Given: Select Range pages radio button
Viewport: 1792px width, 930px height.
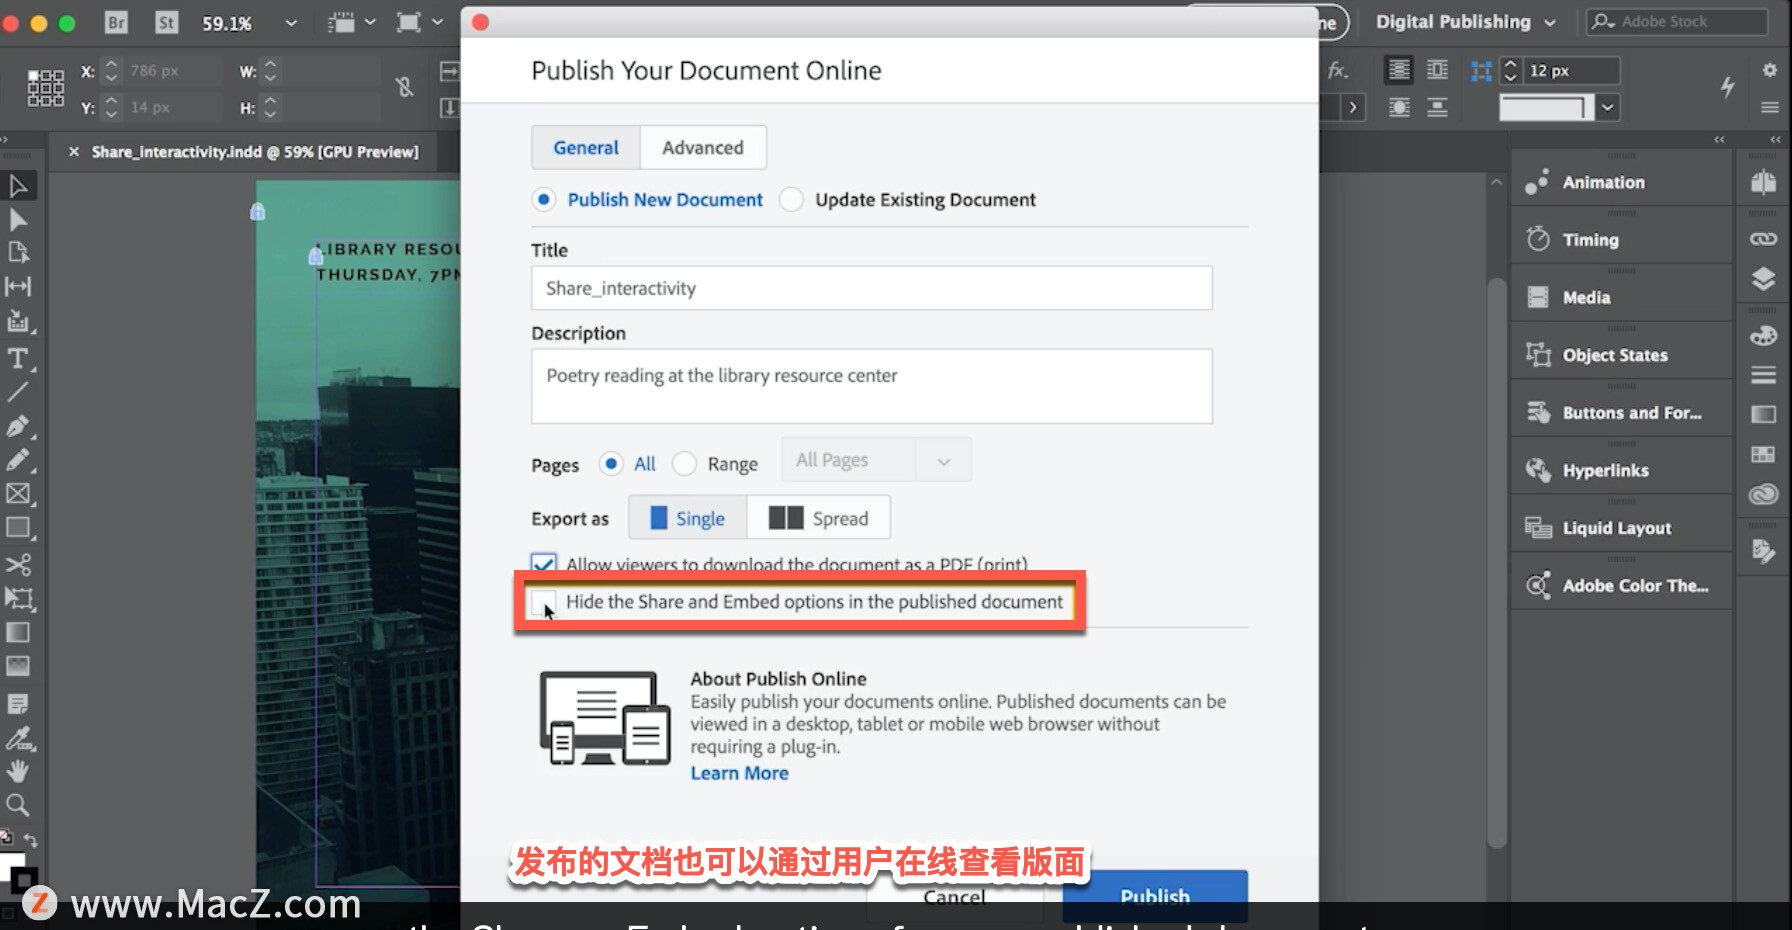Looking at the screenshot, I should point(685,464).
